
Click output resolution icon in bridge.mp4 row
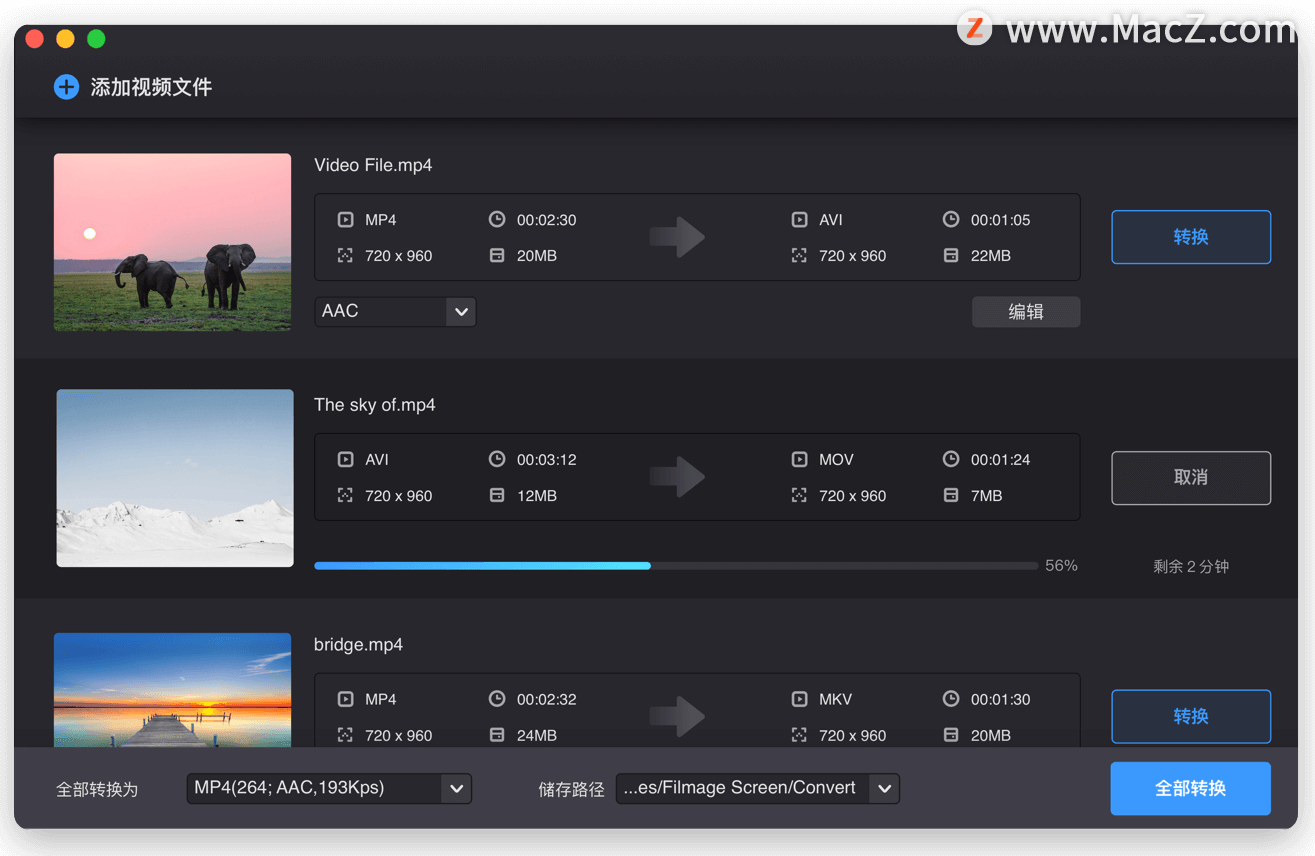point(799,736)
